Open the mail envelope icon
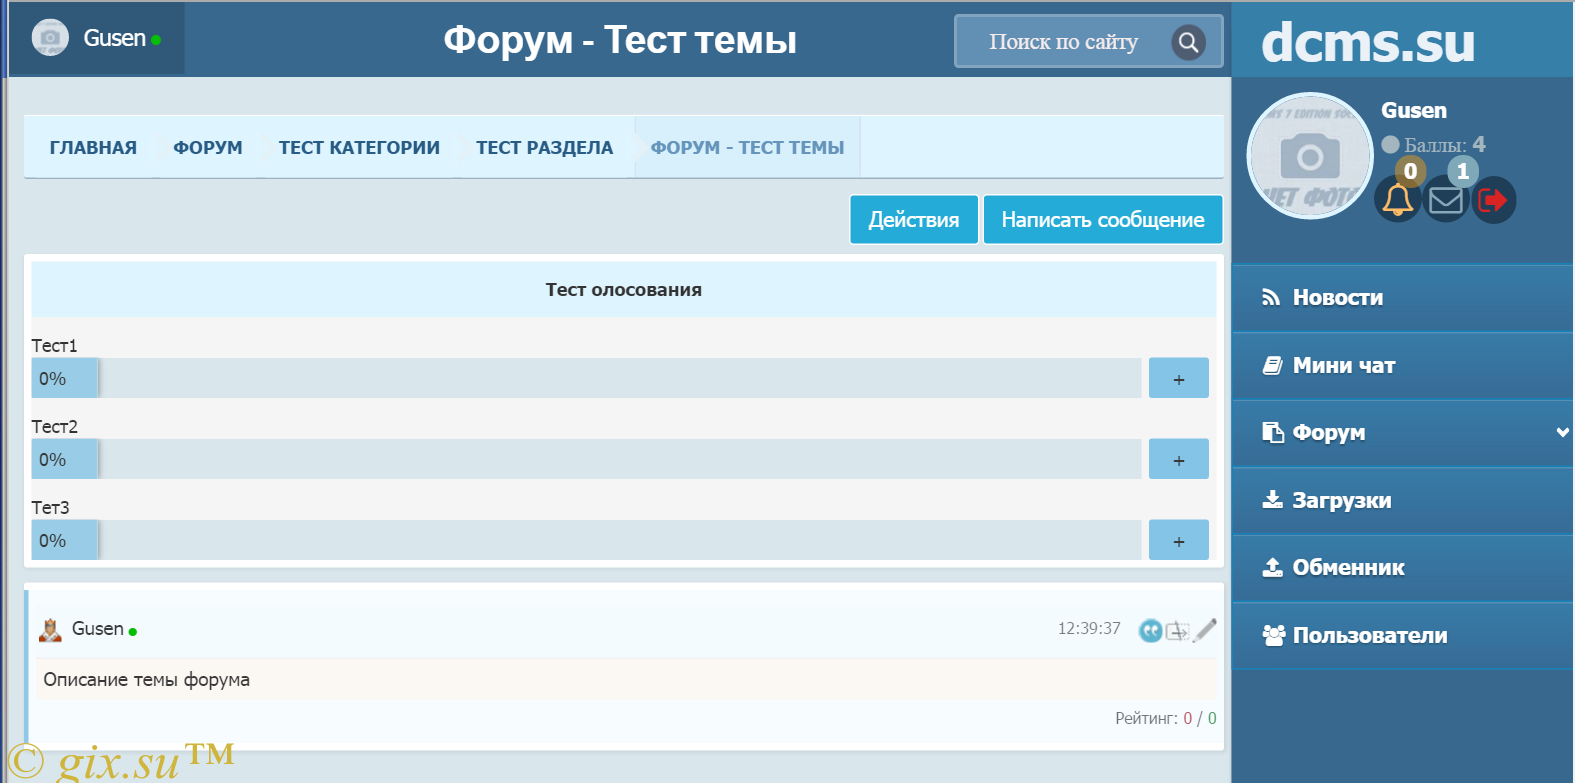 click(1446, 200)
